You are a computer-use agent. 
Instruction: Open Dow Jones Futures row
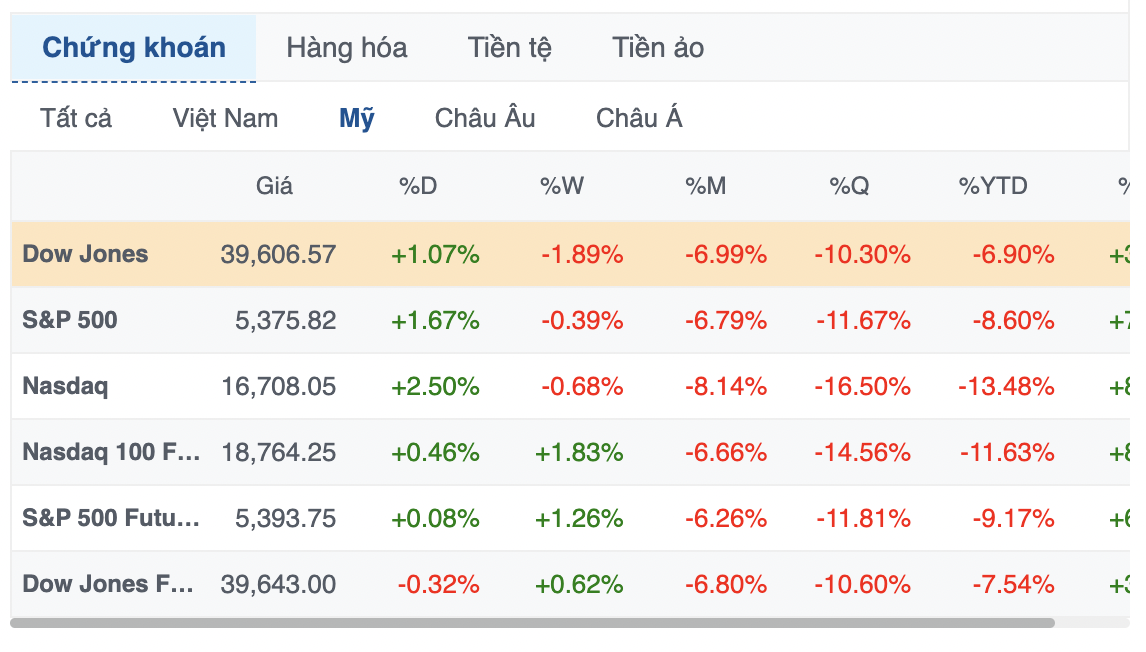click(570, 583)
